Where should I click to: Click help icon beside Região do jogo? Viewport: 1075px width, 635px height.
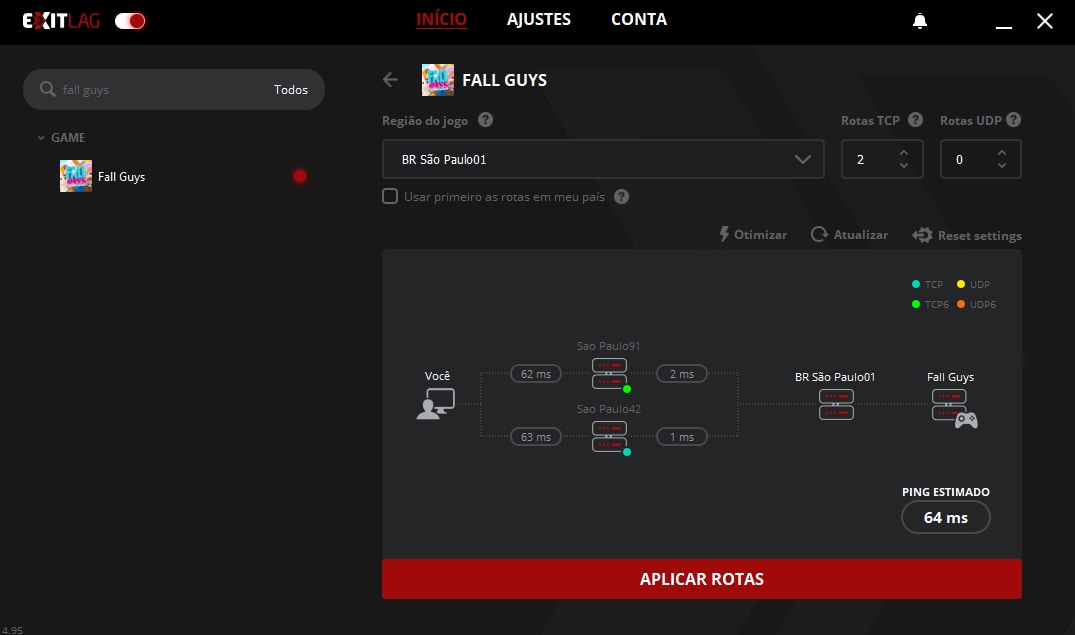click(x=485, y=120)
